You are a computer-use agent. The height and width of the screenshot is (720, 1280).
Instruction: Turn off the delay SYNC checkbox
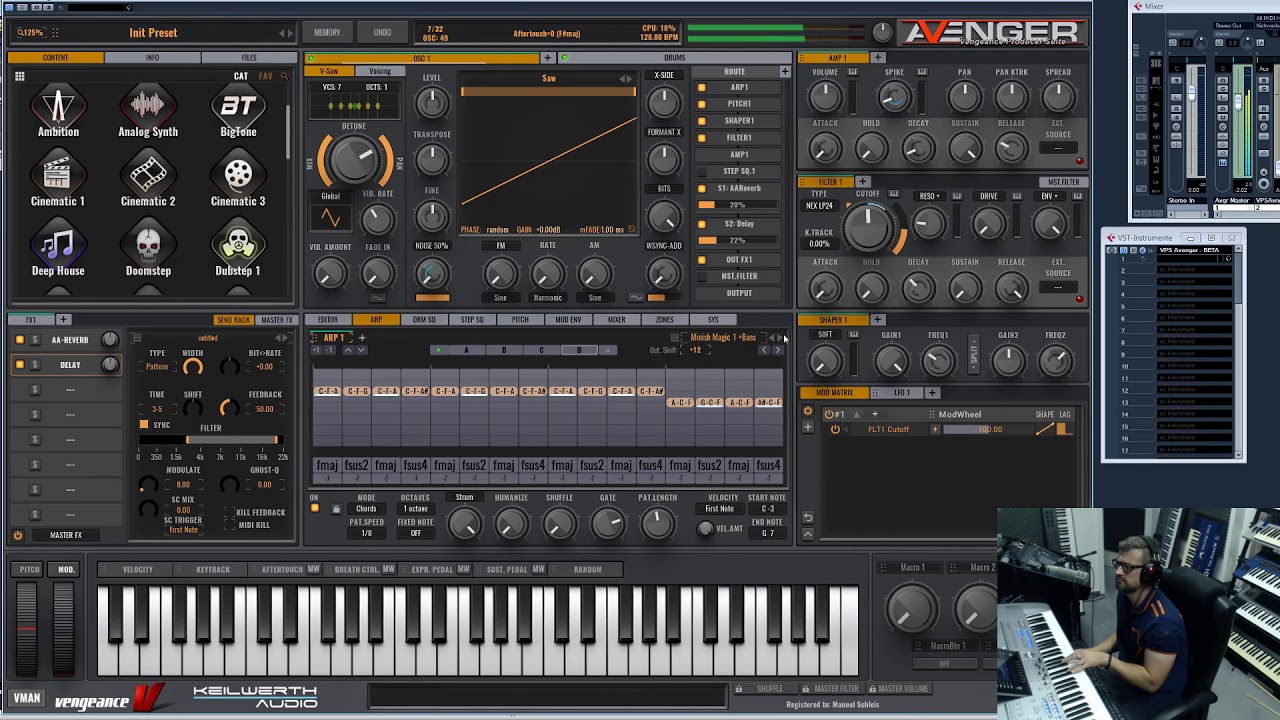click(x=144, y=425)
